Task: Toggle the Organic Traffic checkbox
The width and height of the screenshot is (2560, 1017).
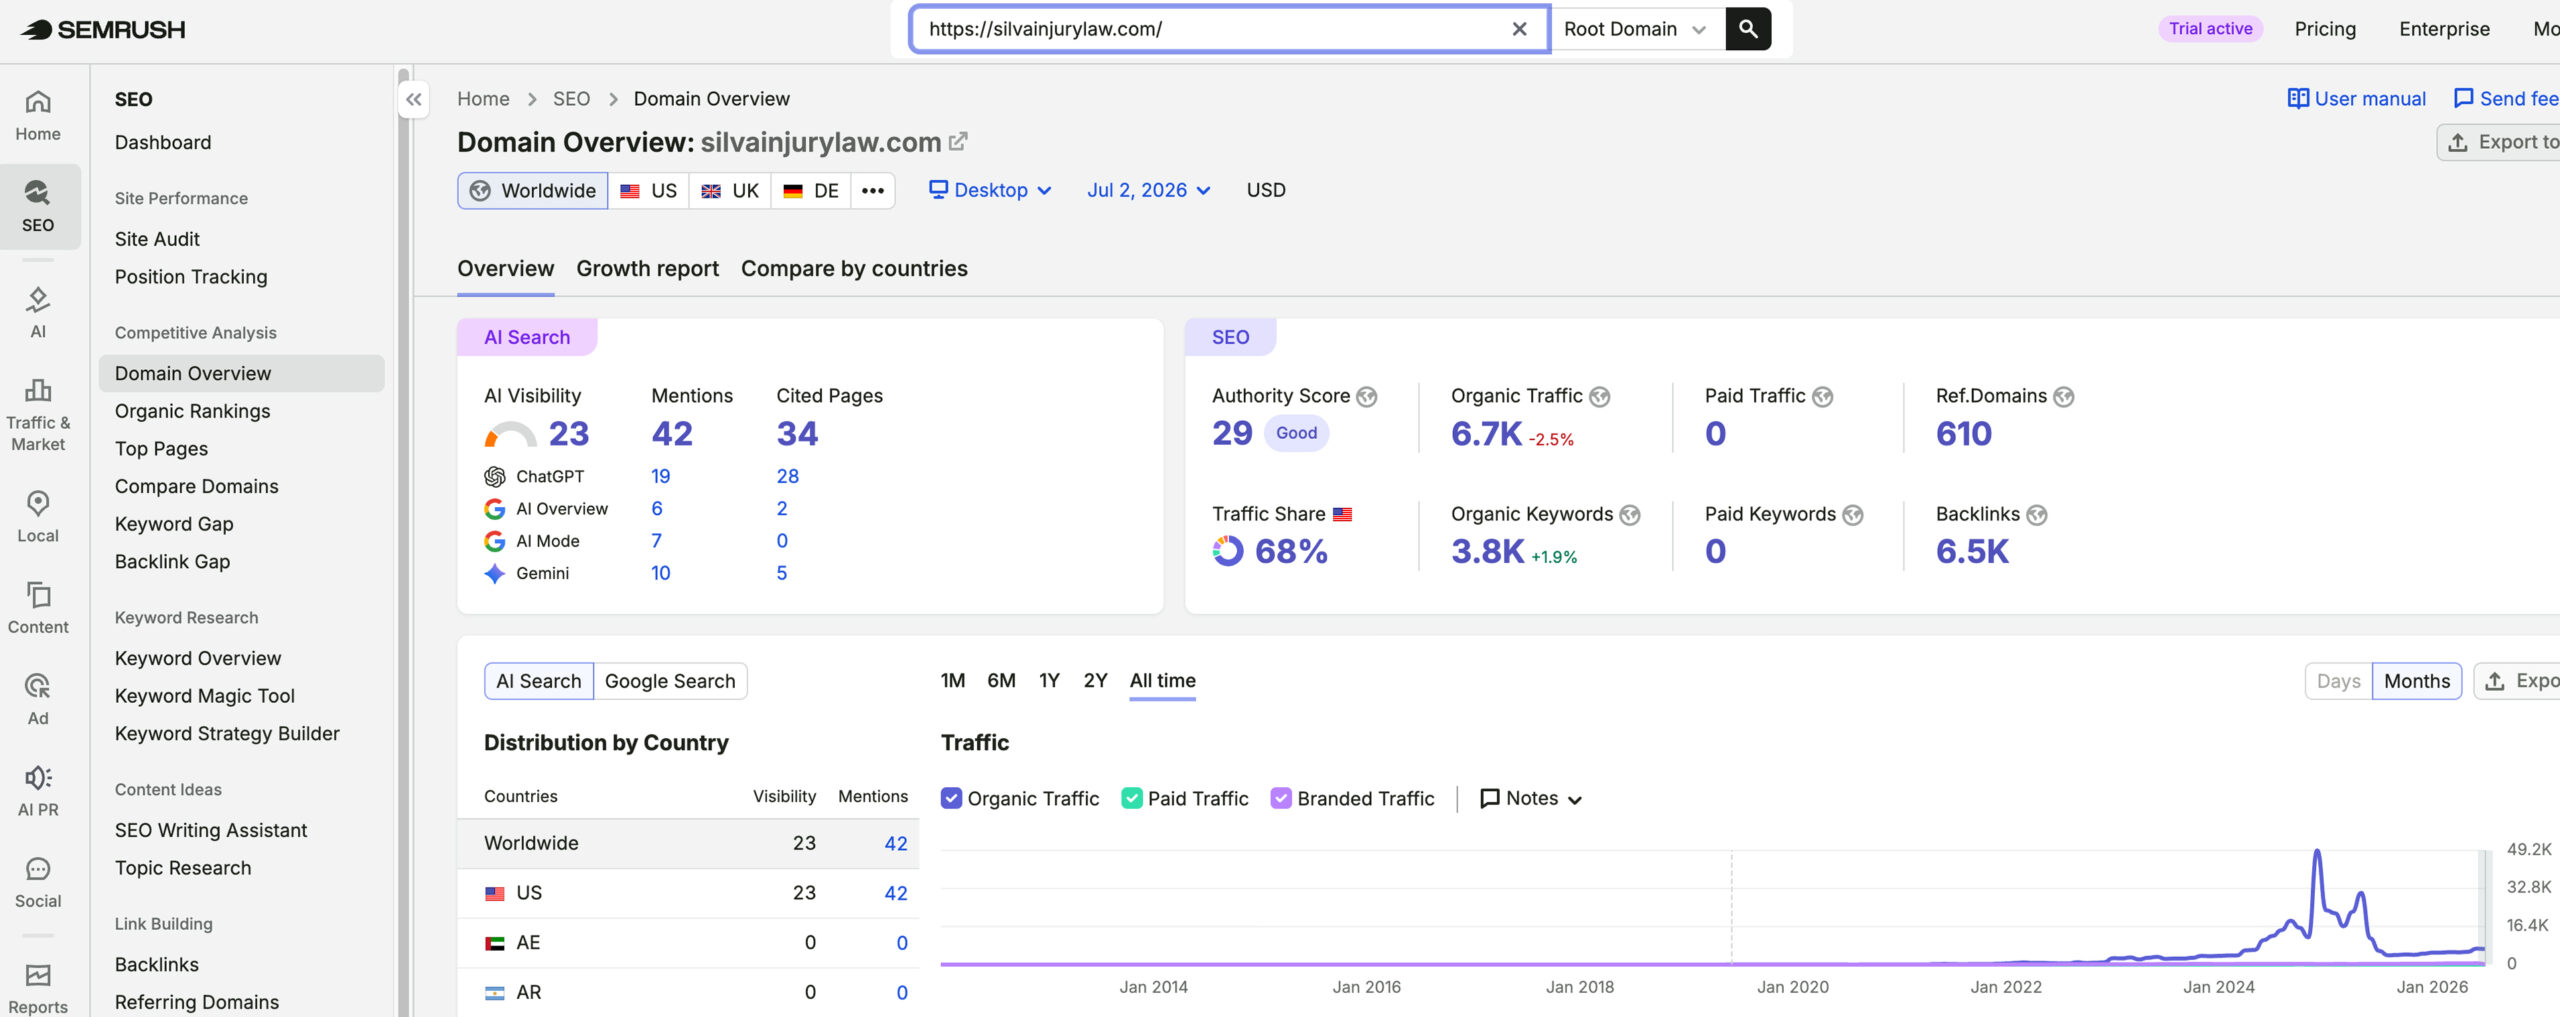Action: pos(951,798)
